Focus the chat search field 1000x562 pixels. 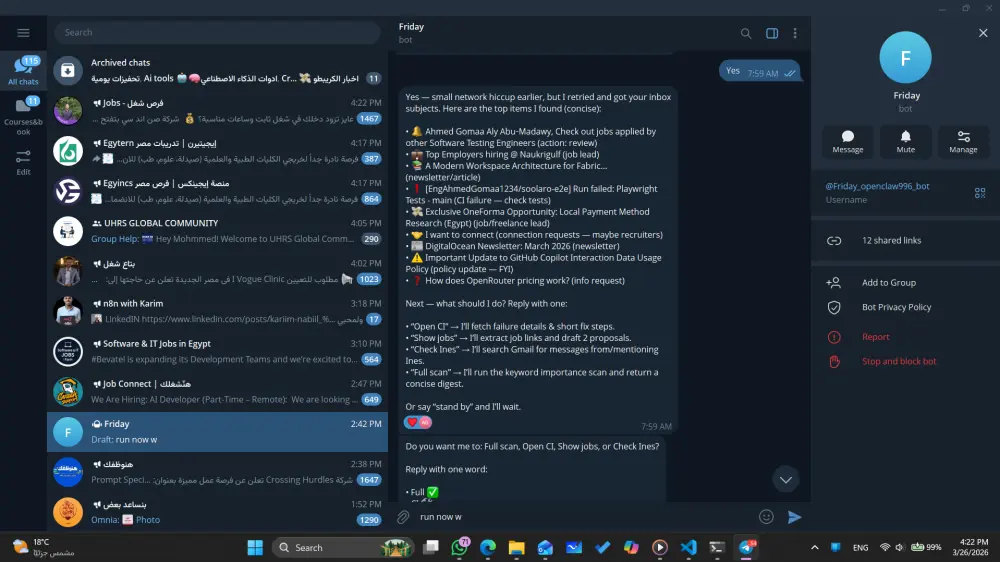point(217,33)
